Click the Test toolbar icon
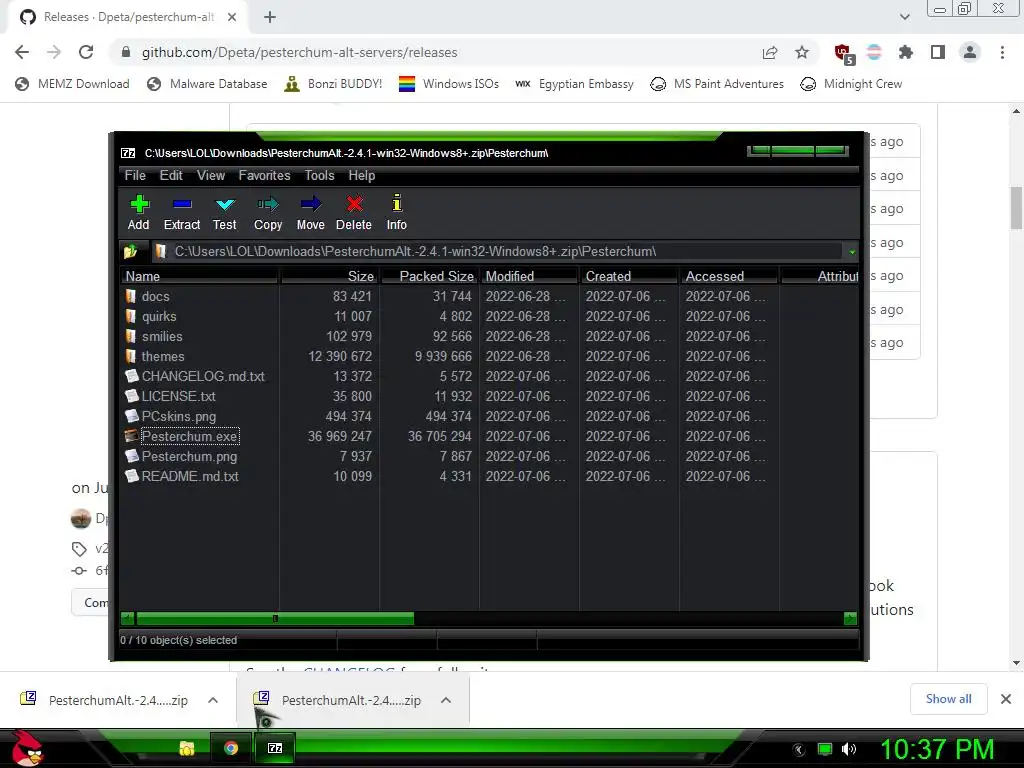This screenshot has width=1024, height=768. [225, 213]
